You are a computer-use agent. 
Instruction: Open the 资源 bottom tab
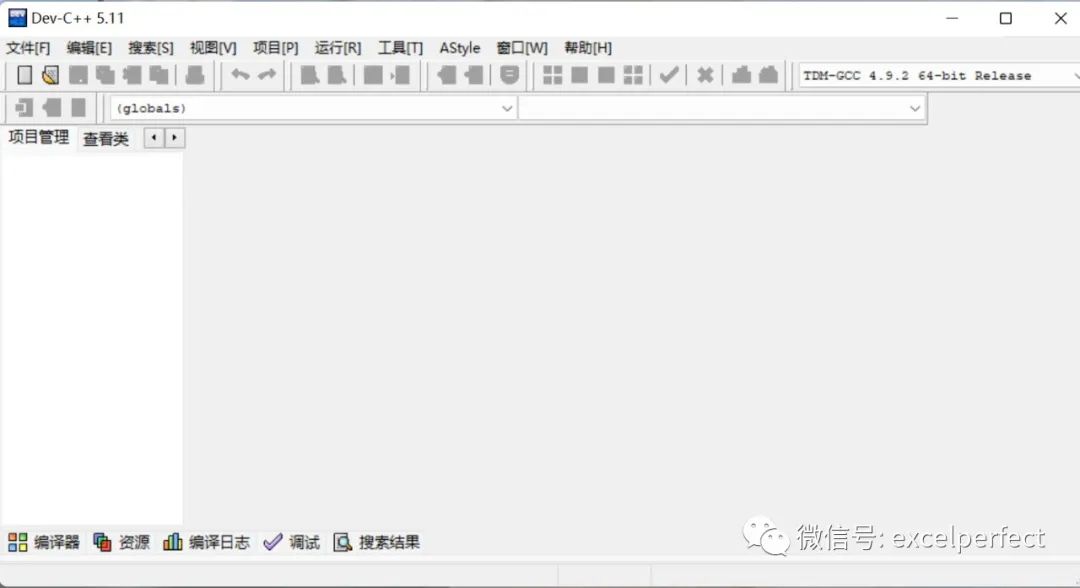[121, 542]
